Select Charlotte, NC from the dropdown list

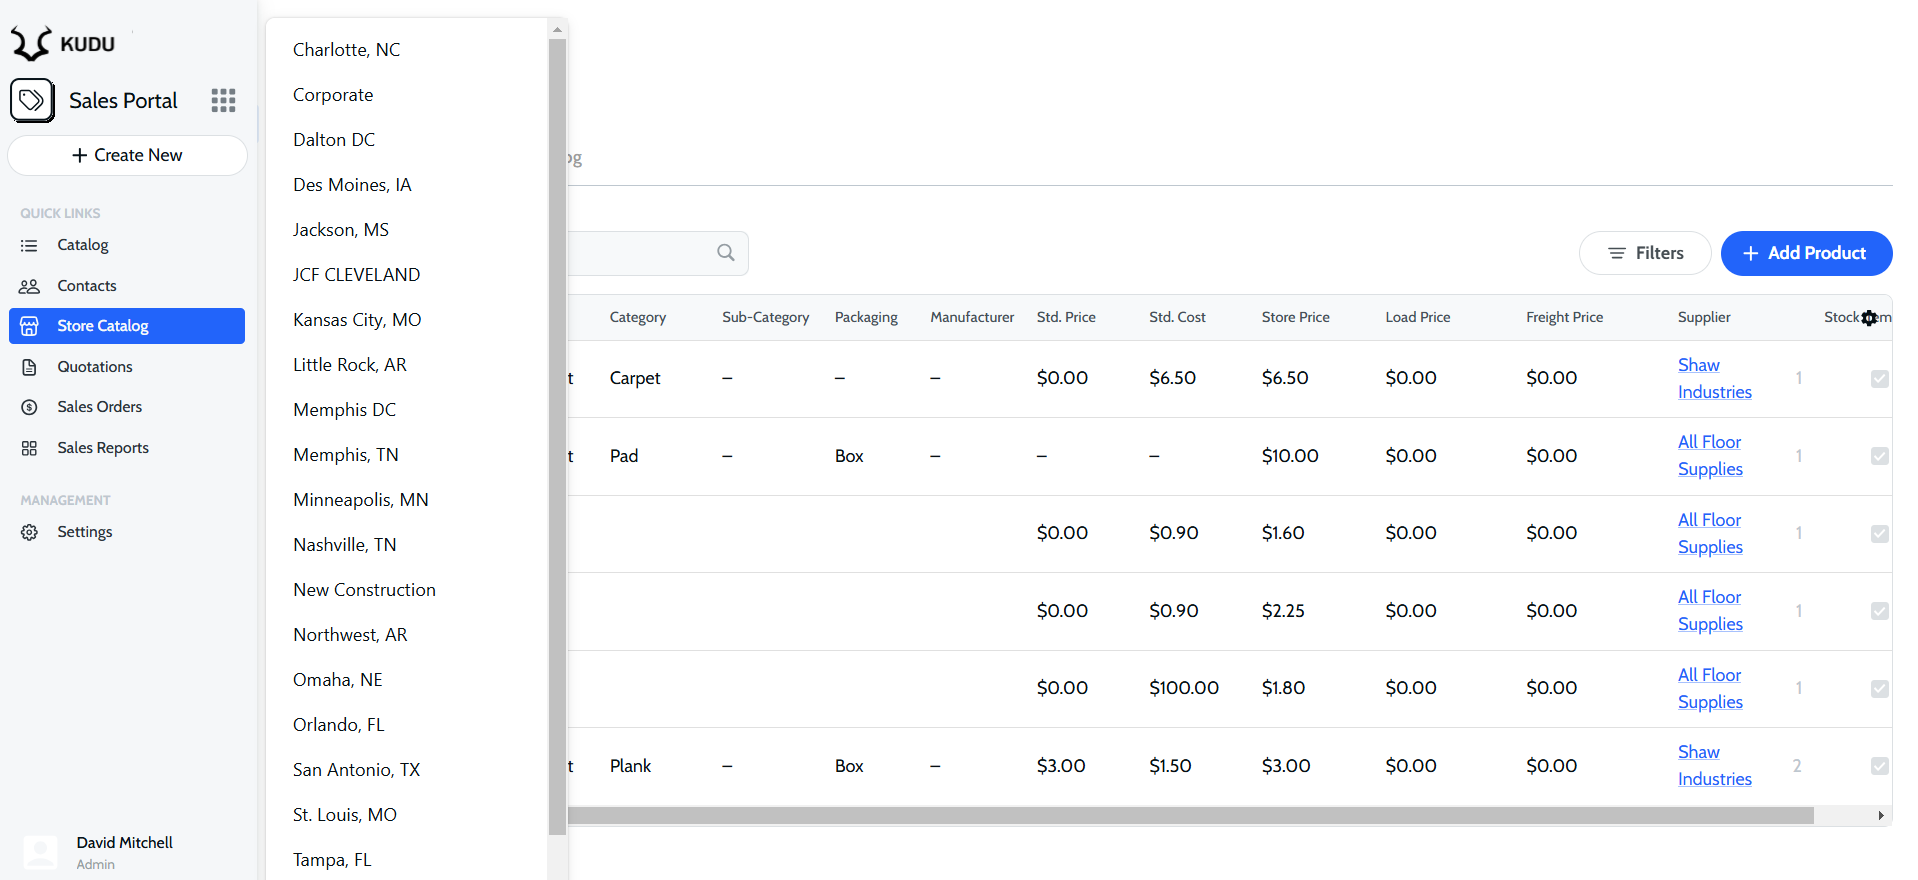(346, 50)
